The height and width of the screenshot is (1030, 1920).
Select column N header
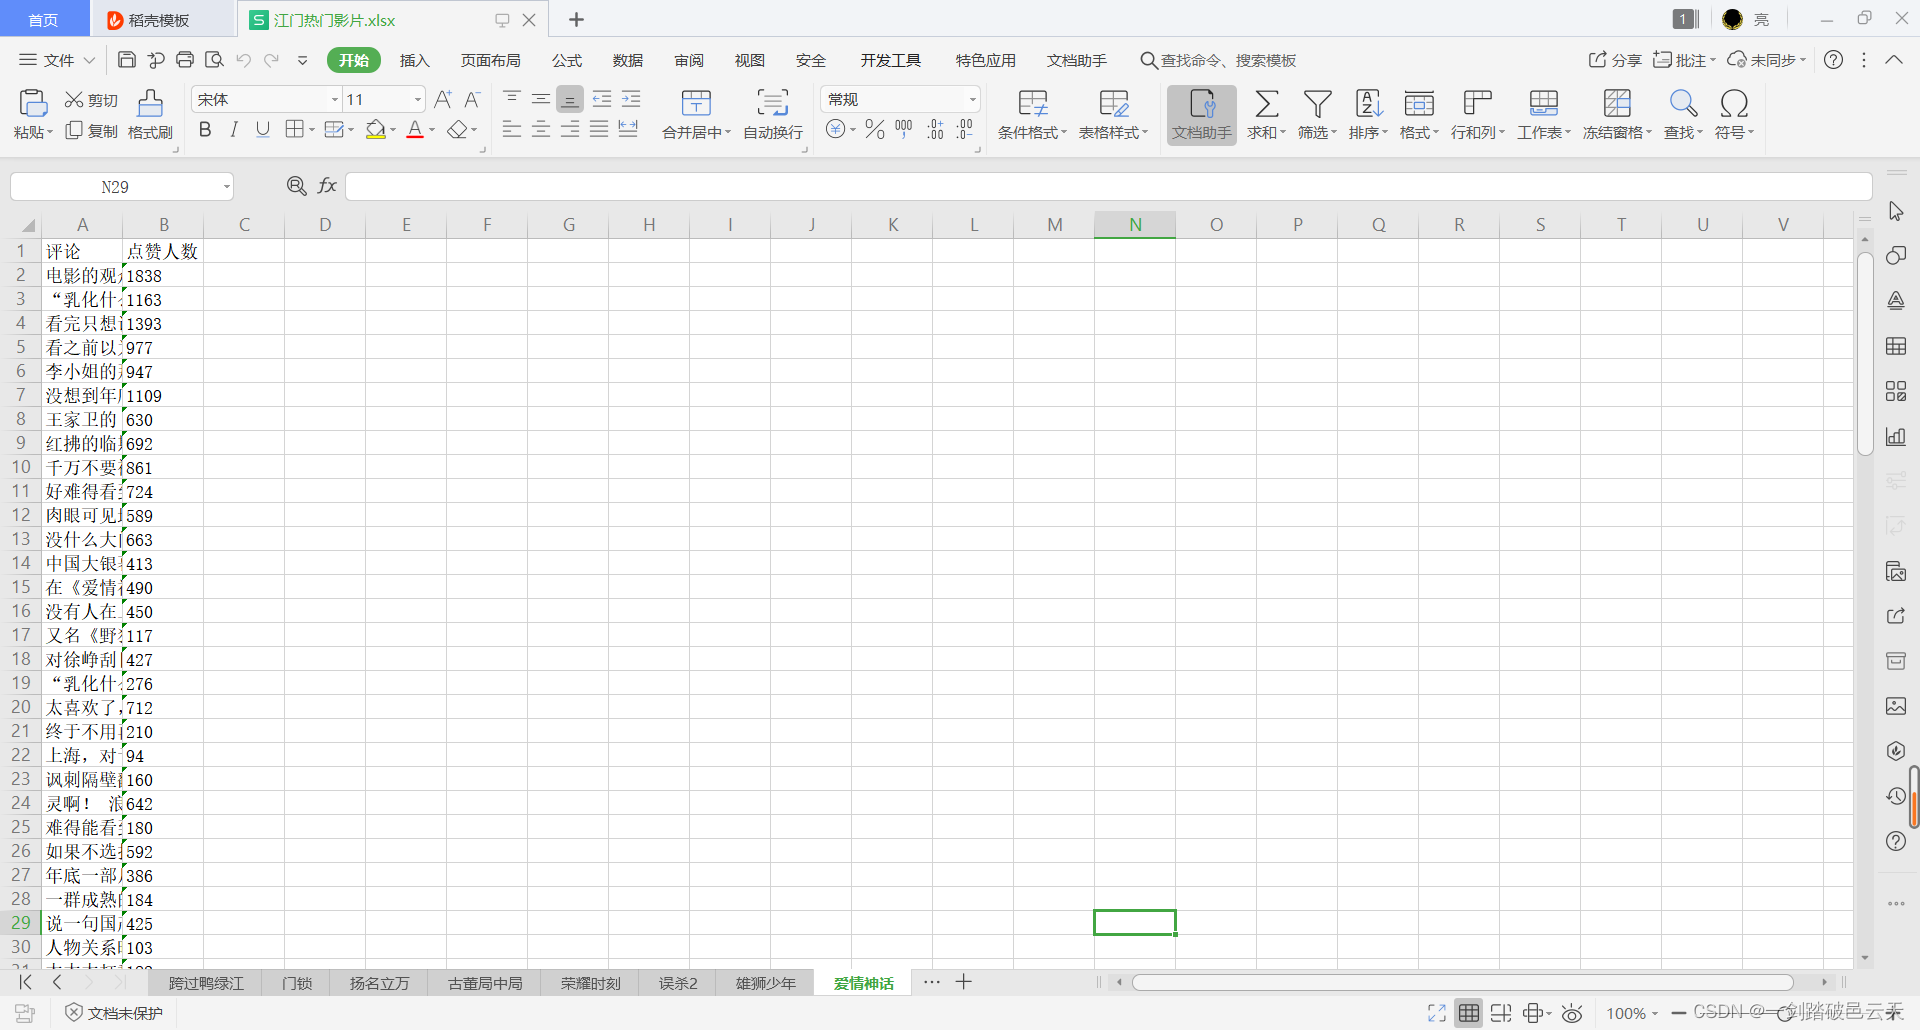1135,225
